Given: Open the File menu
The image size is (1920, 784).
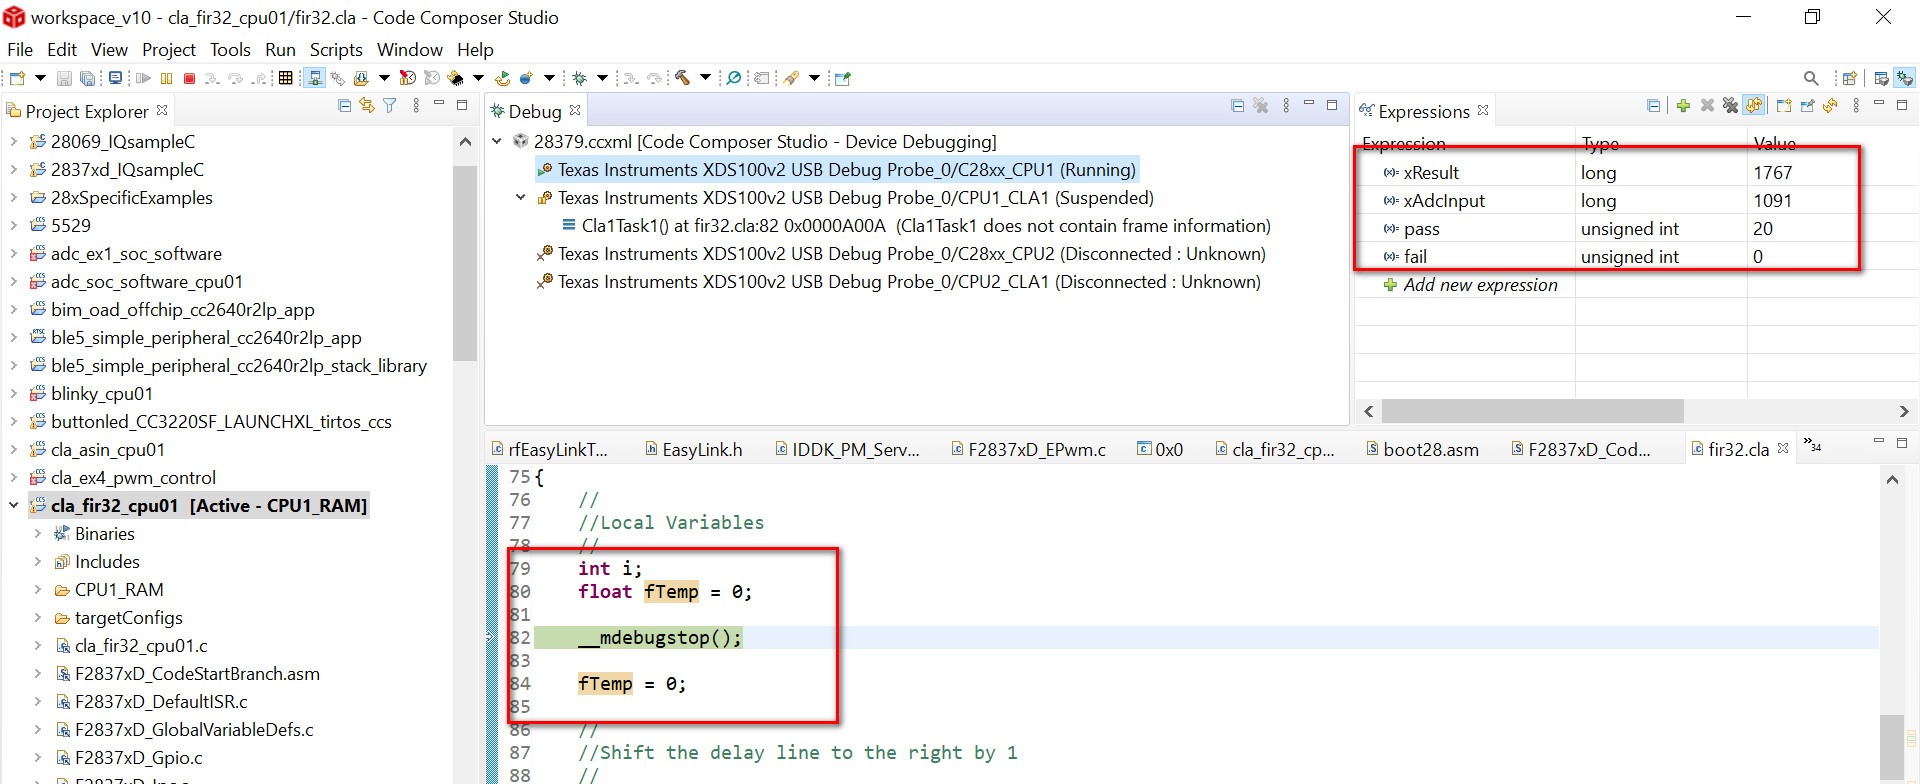Looking at the screenshot, I should point(20,49).
